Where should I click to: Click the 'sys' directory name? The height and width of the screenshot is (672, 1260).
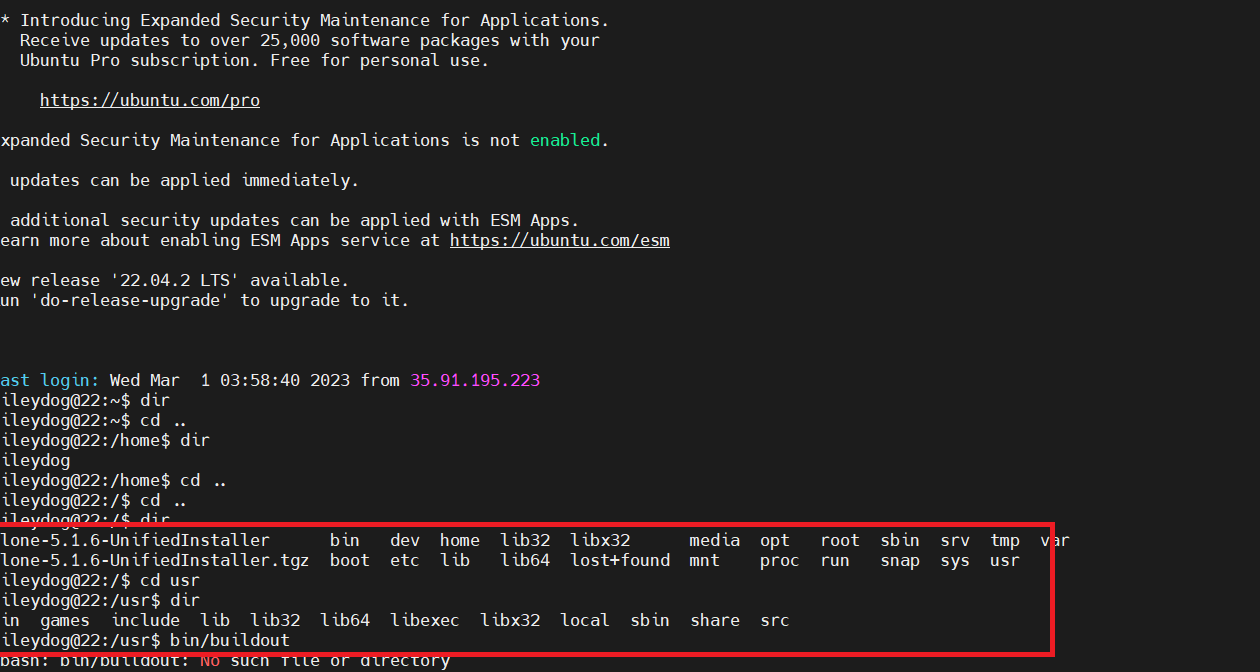click(955, 560)
